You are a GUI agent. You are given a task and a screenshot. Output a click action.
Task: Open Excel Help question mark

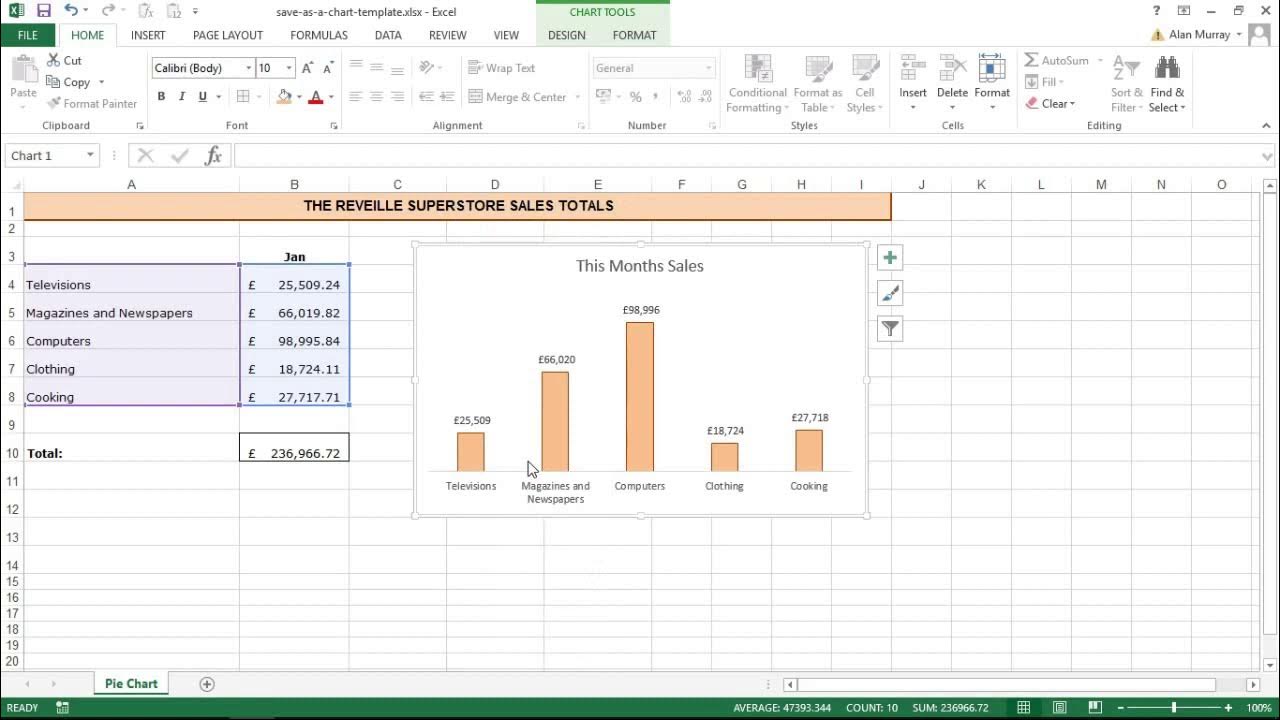tap(1157, 11)
